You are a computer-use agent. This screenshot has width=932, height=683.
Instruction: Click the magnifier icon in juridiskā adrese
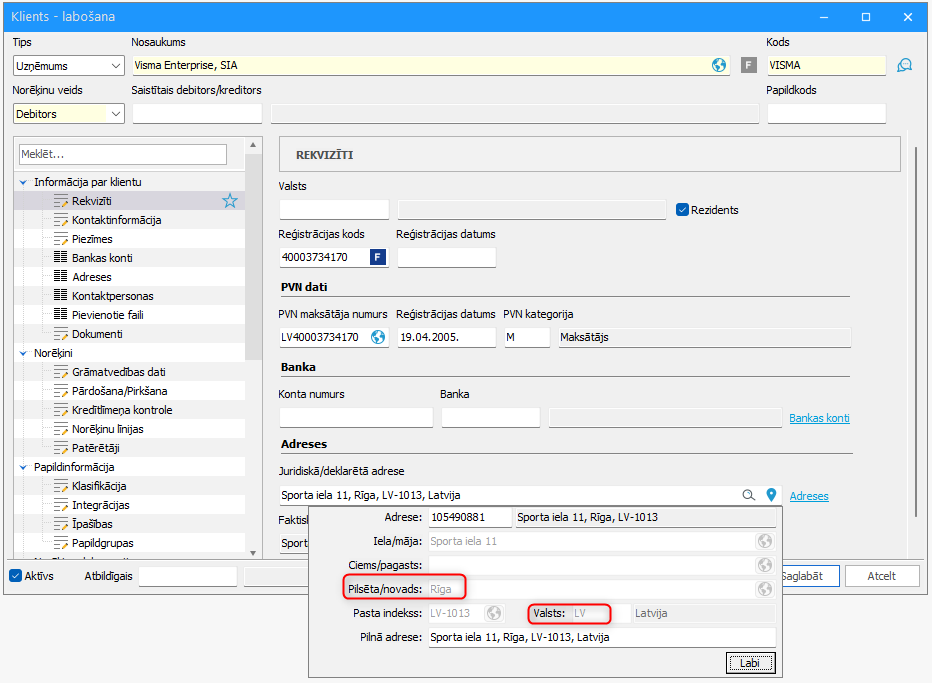click(x=748, y=495)
